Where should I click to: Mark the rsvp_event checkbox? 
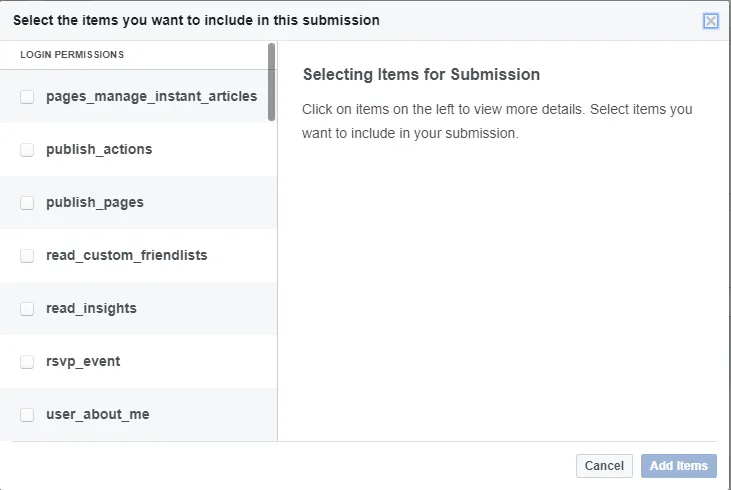click(x=27, y=362)
